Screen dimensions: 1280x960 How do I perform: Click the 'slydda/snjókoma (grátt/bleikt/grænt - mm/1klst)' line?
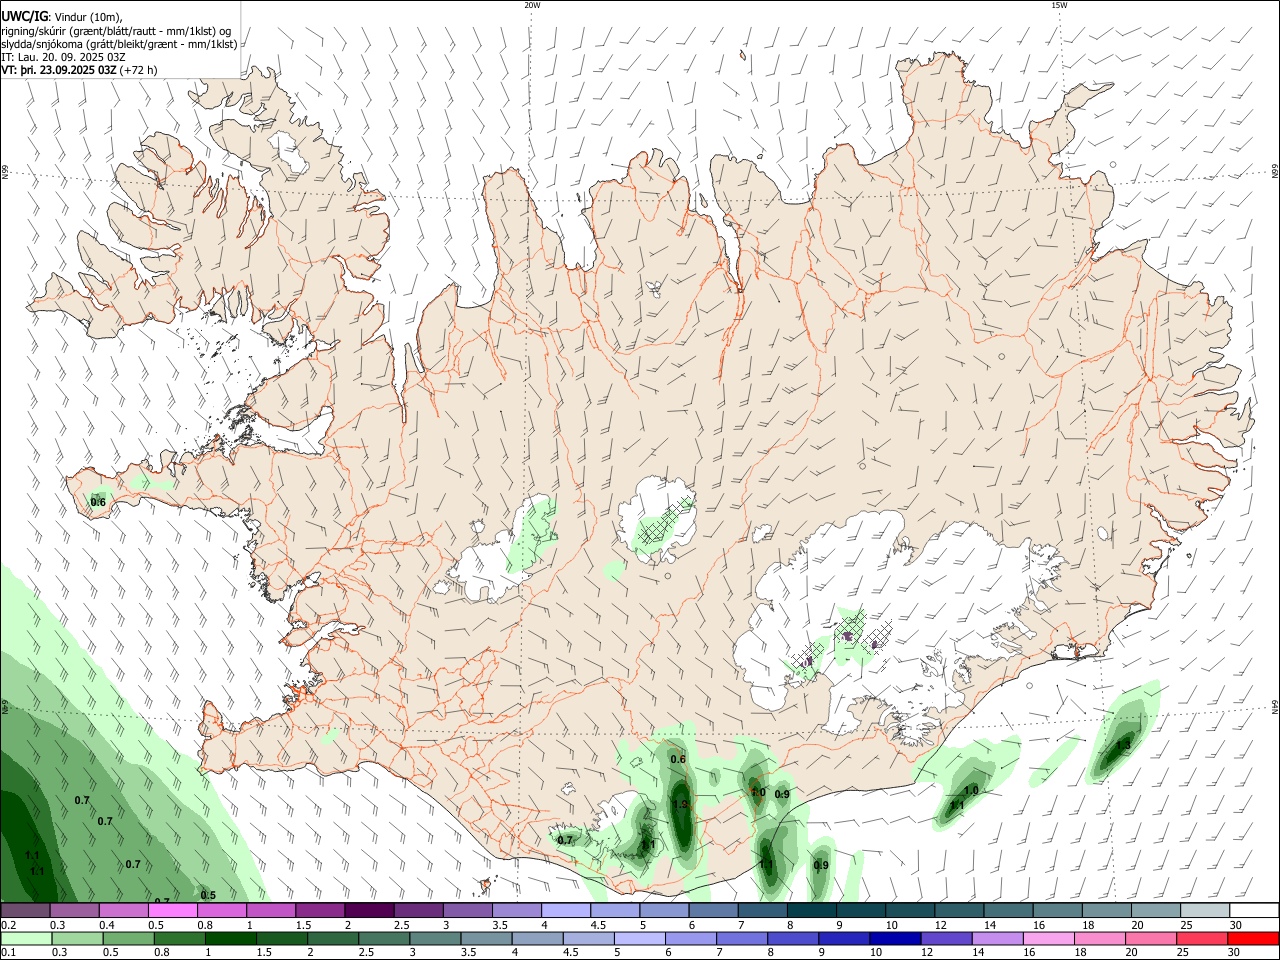pyautogui.click(x=119, y=44)
